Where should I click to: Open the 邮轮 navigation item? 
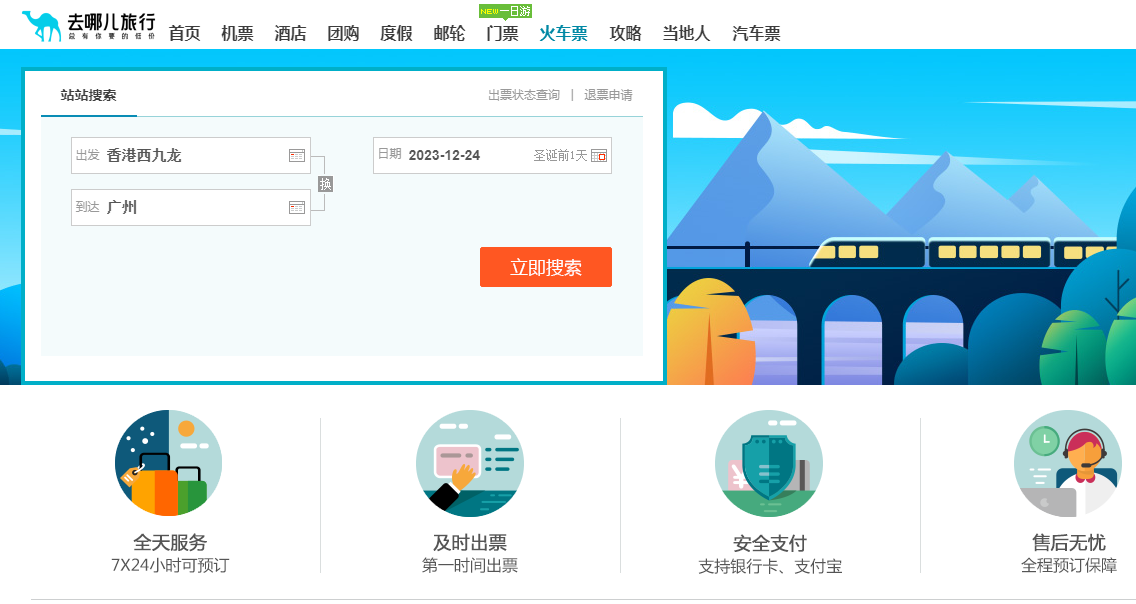coord(449,33)
